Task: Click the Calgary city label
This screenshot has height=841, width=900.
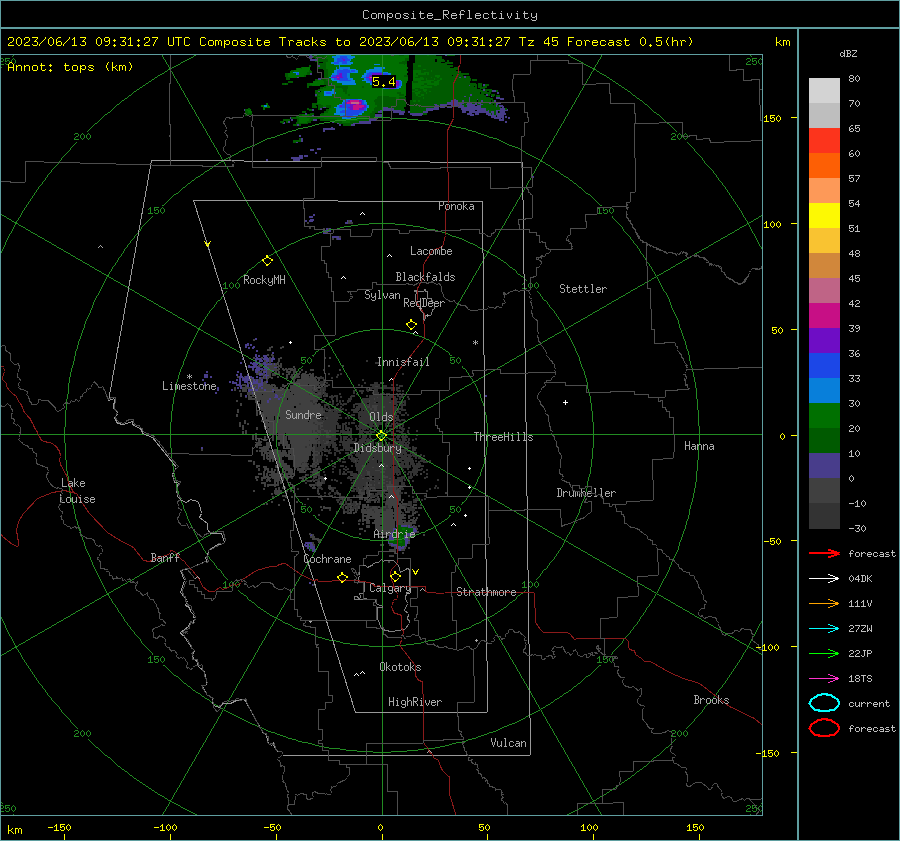Action: [390, 588]
